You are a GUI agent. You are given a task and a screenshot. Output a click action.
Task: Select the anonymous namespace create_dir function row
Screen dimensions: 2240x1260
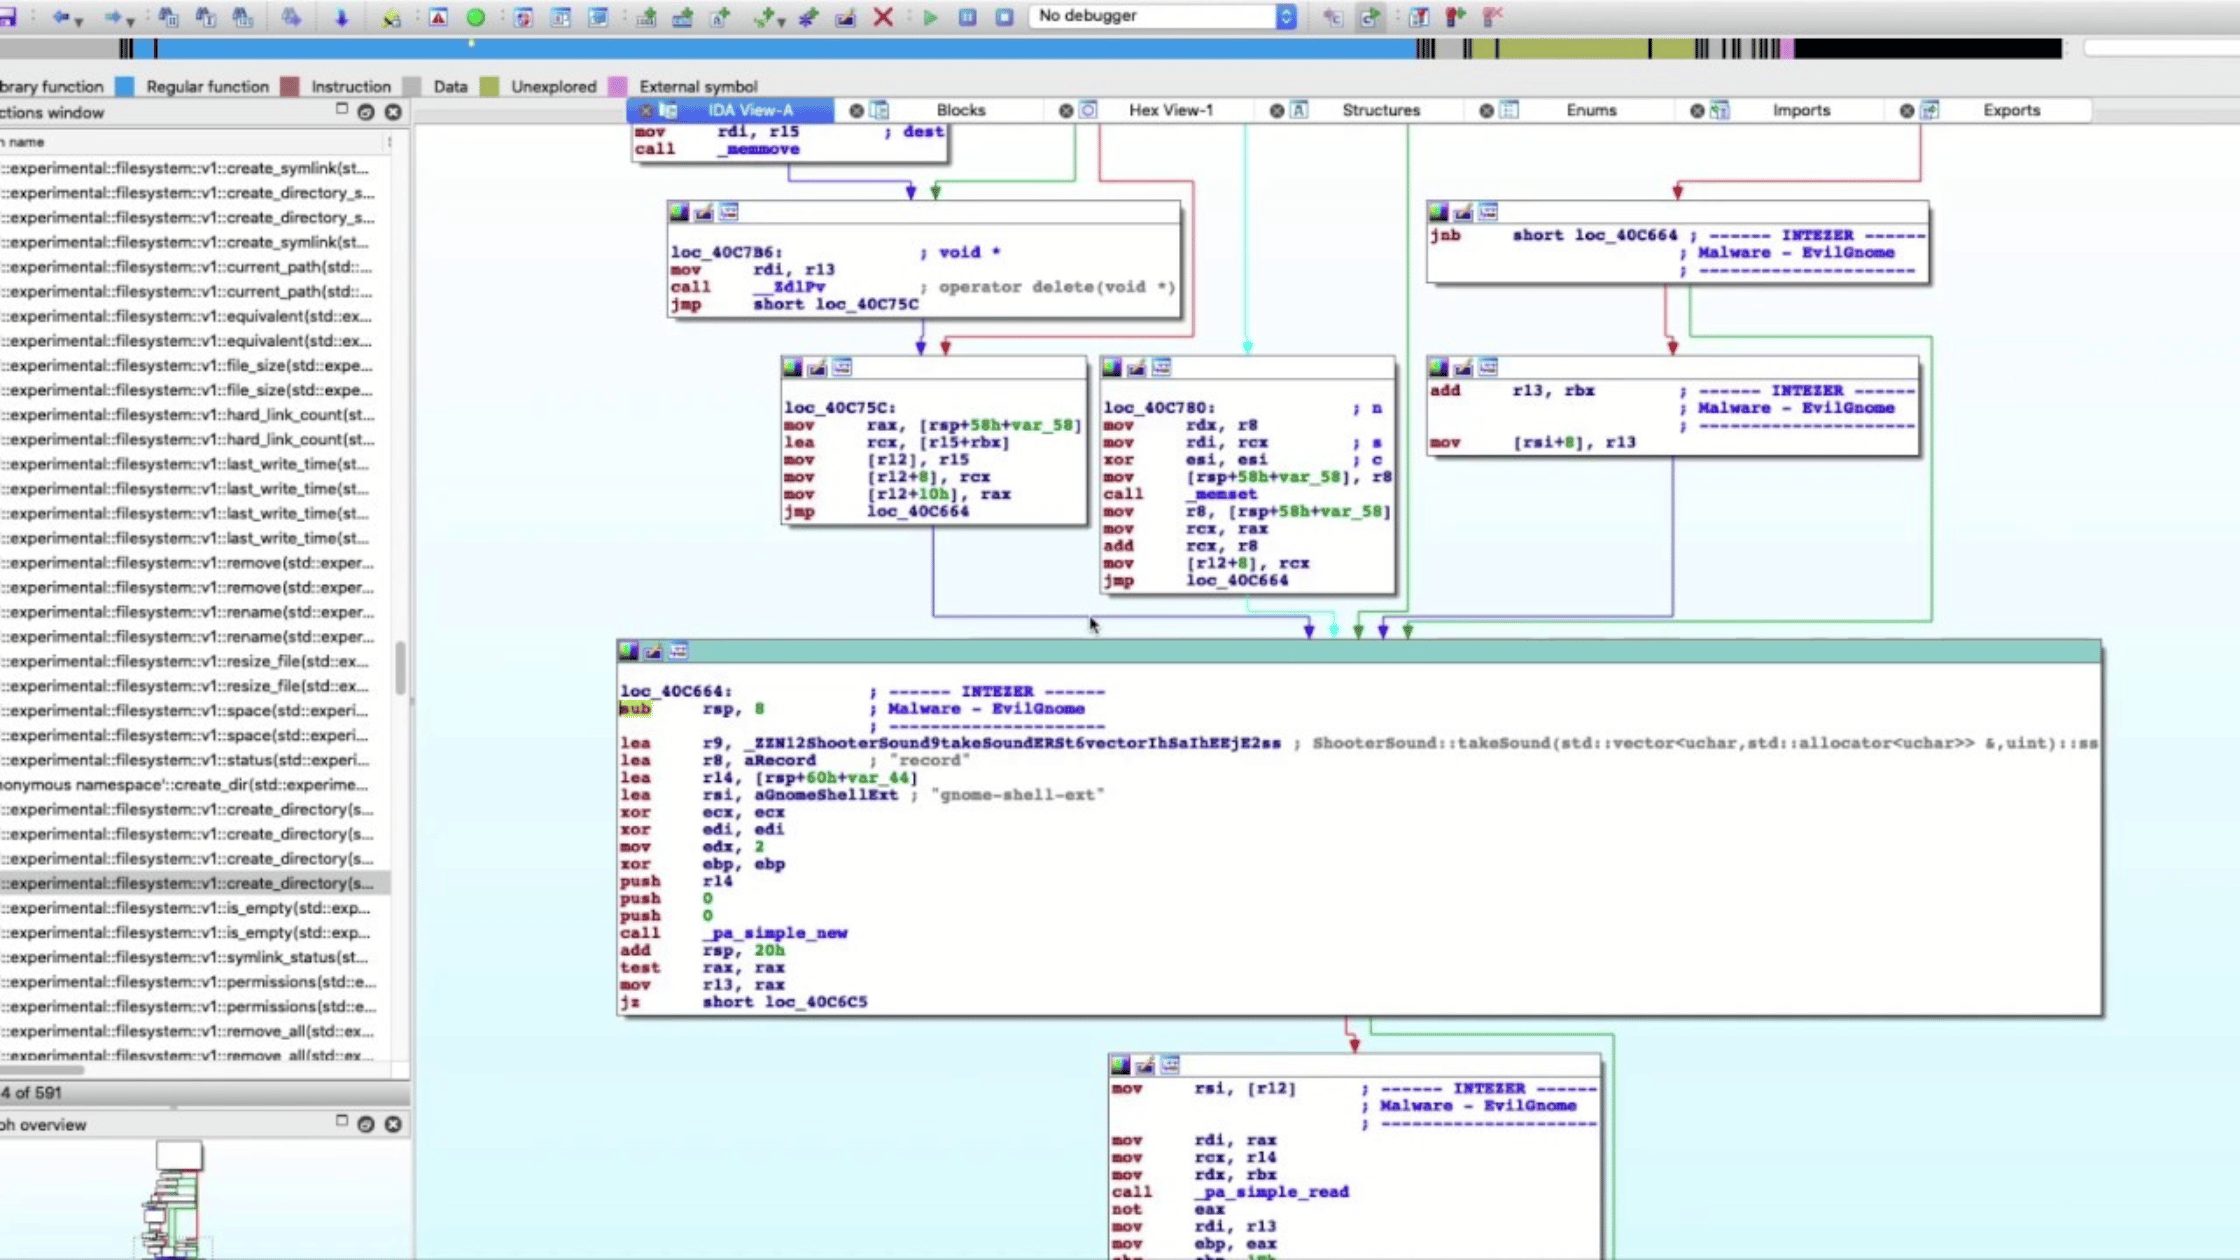click(195, 784)
